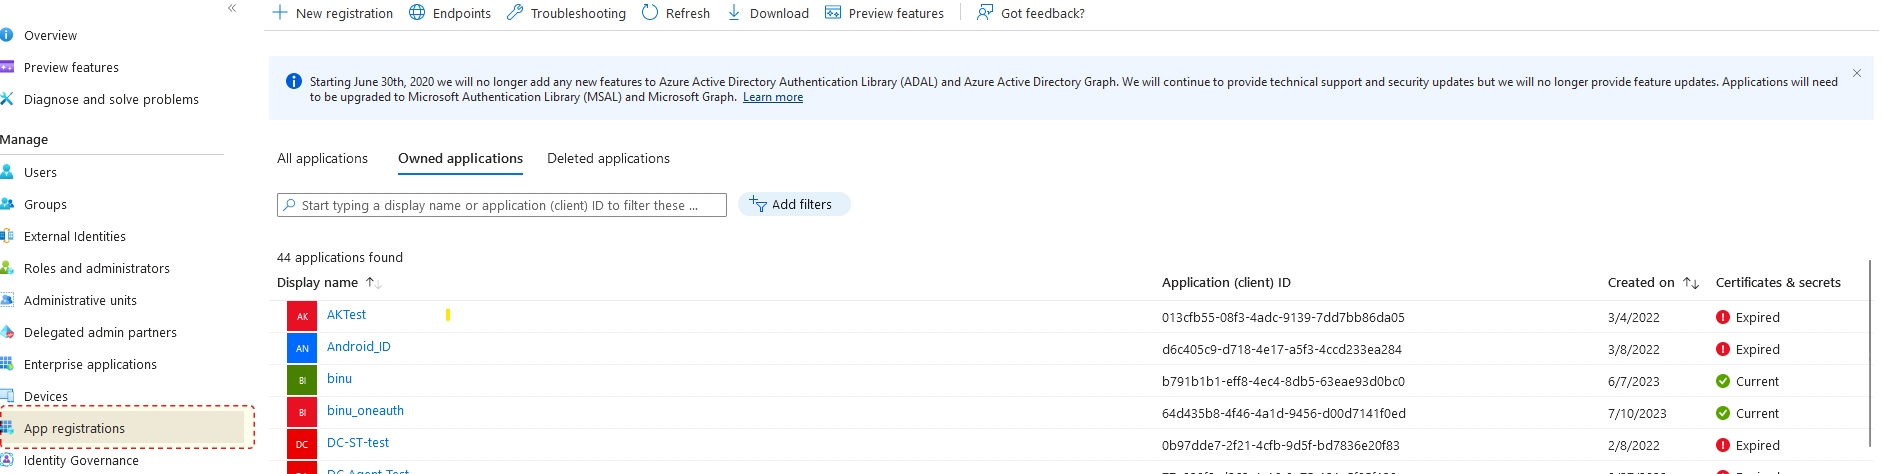Image resolution: width=1882 pixels, height=474 pixels.
Task: Open DC-ST-test application
Action: click(x=358, y=443)
